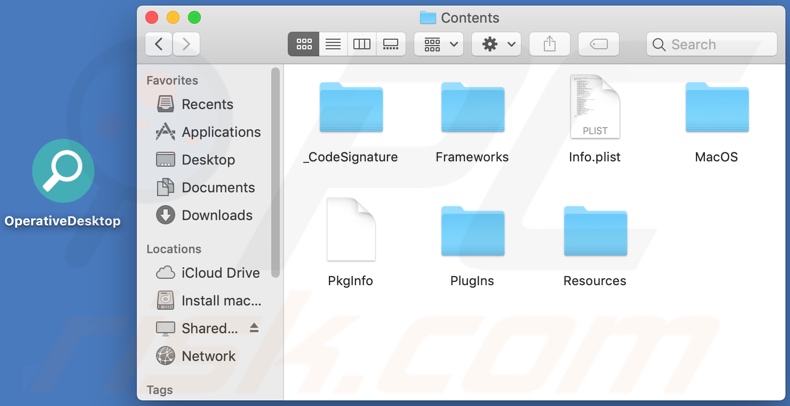This screenshot has width=790, height=406.
Task: Select the Resources folder icon
Action: pyautogui.click(x=595, y=231)
